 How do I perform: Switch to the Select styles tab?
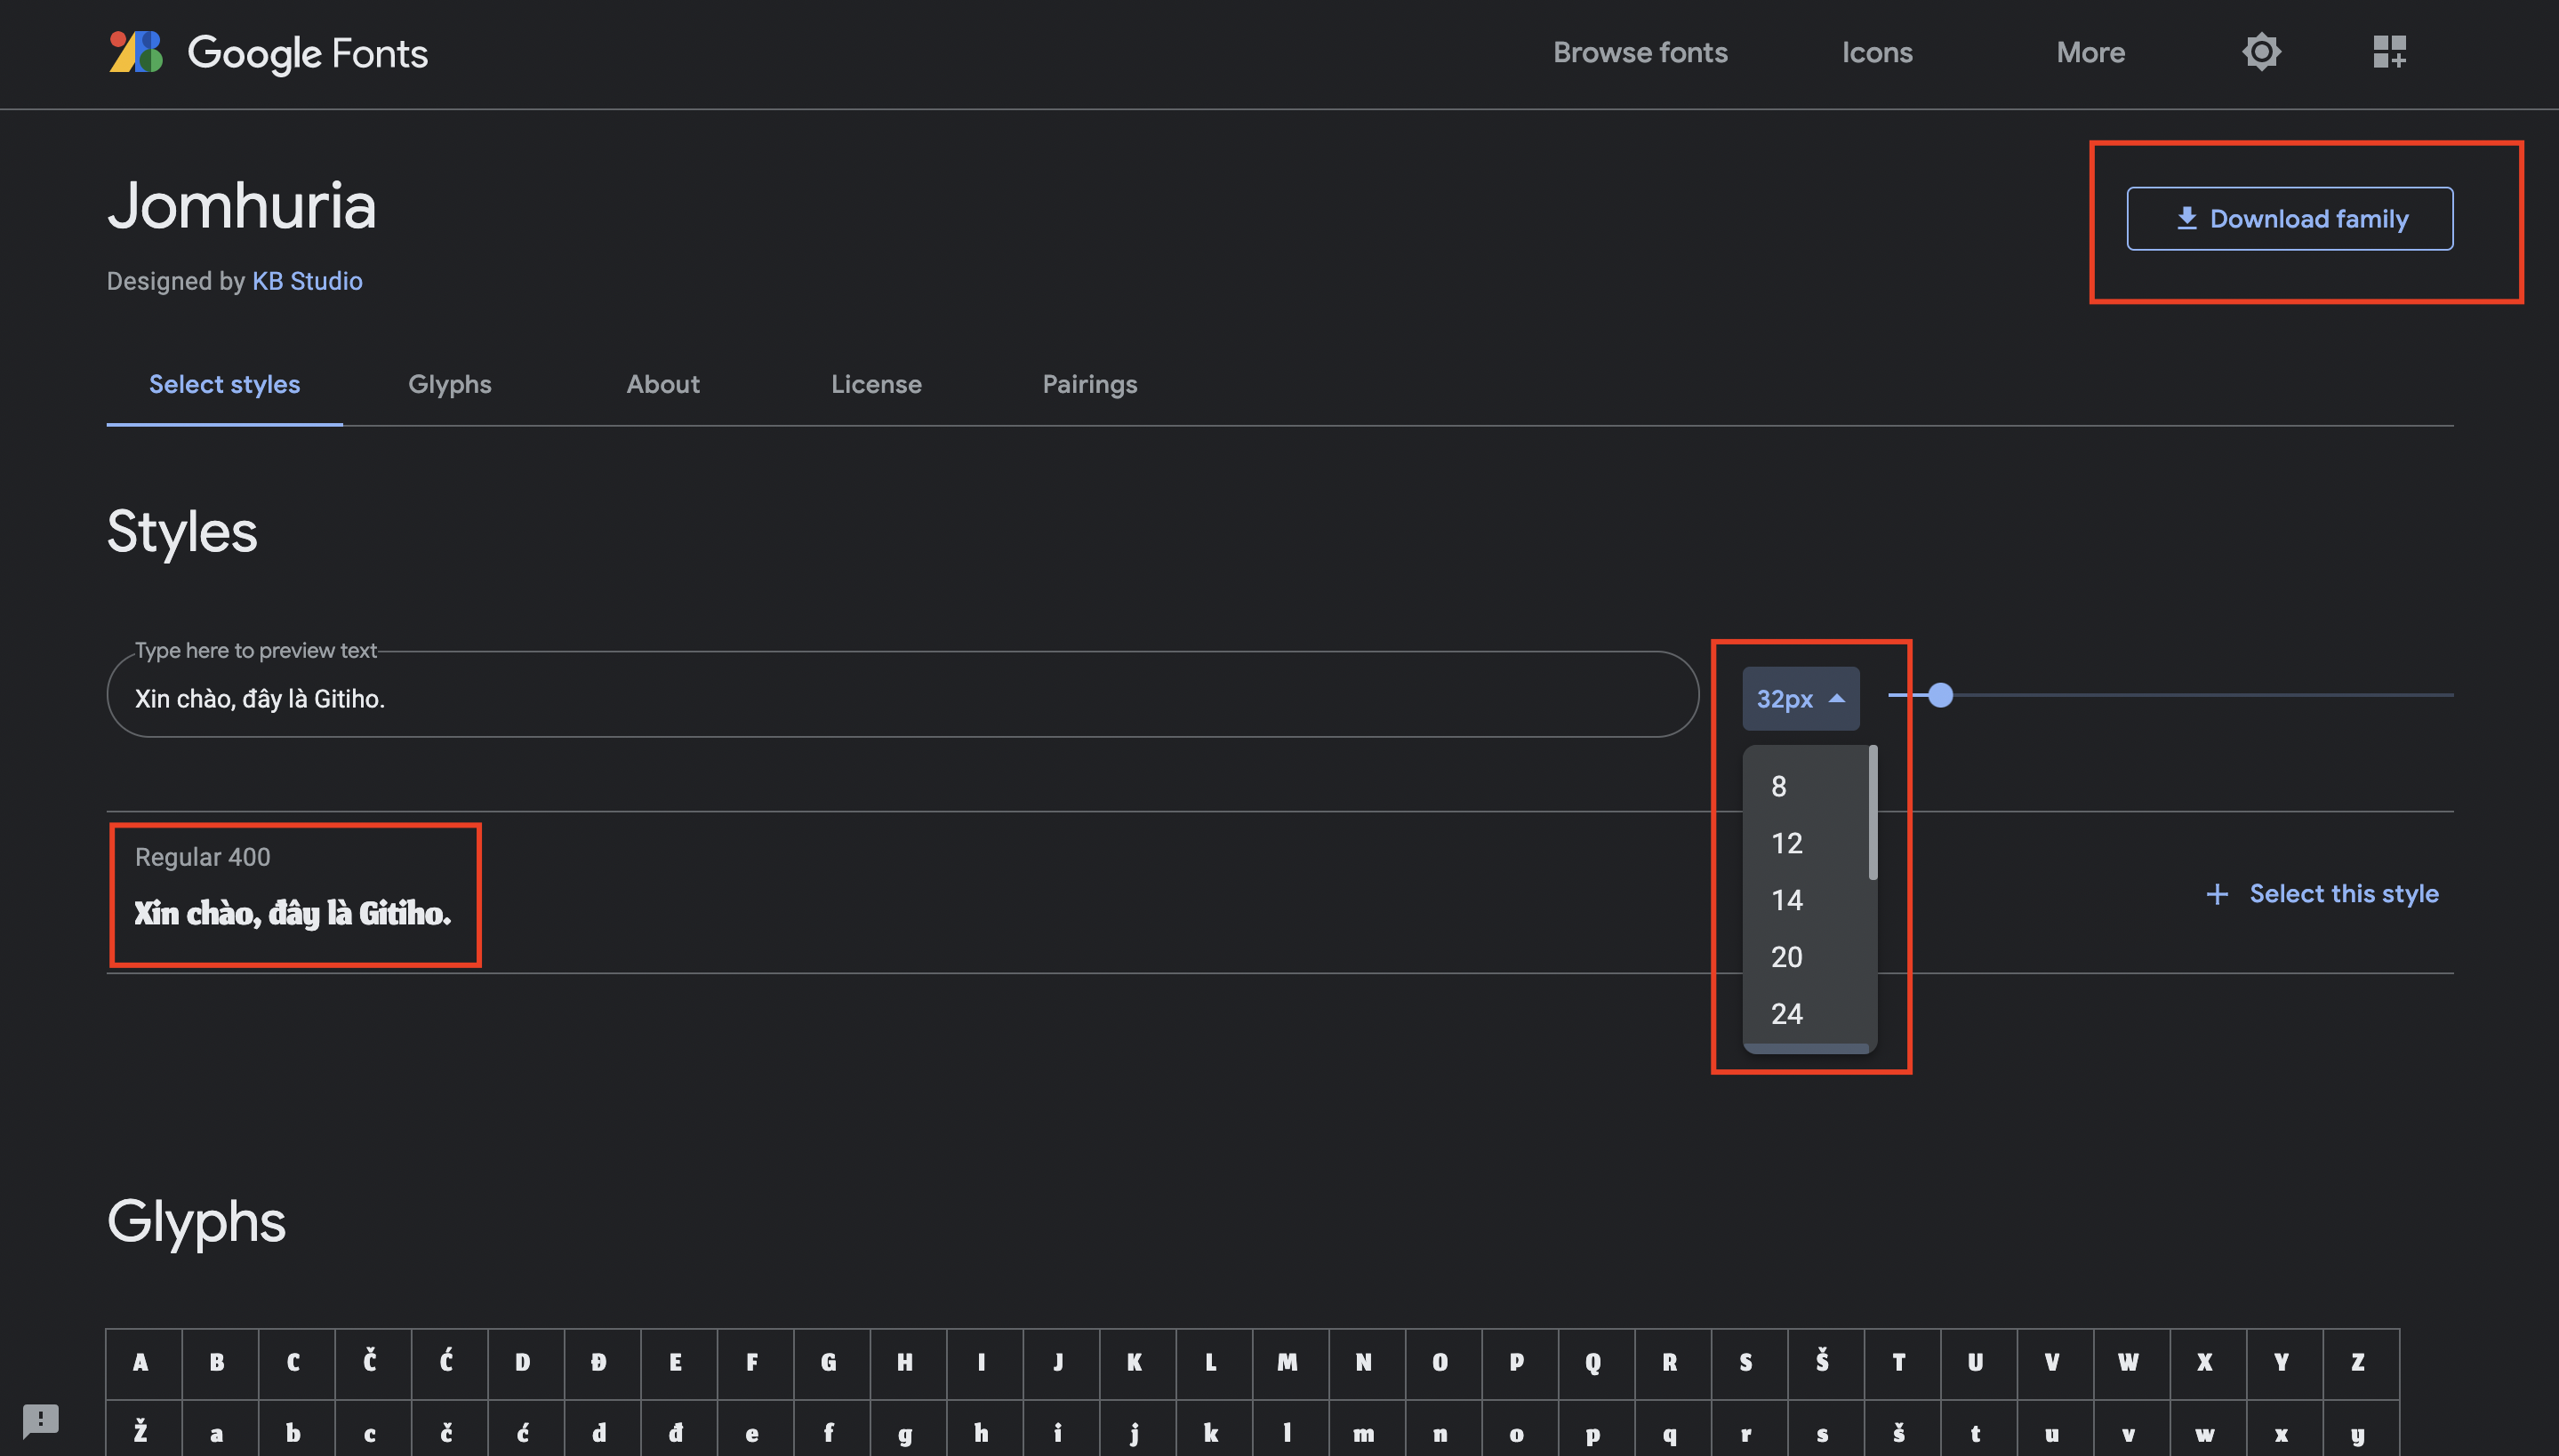coord(224,384)
